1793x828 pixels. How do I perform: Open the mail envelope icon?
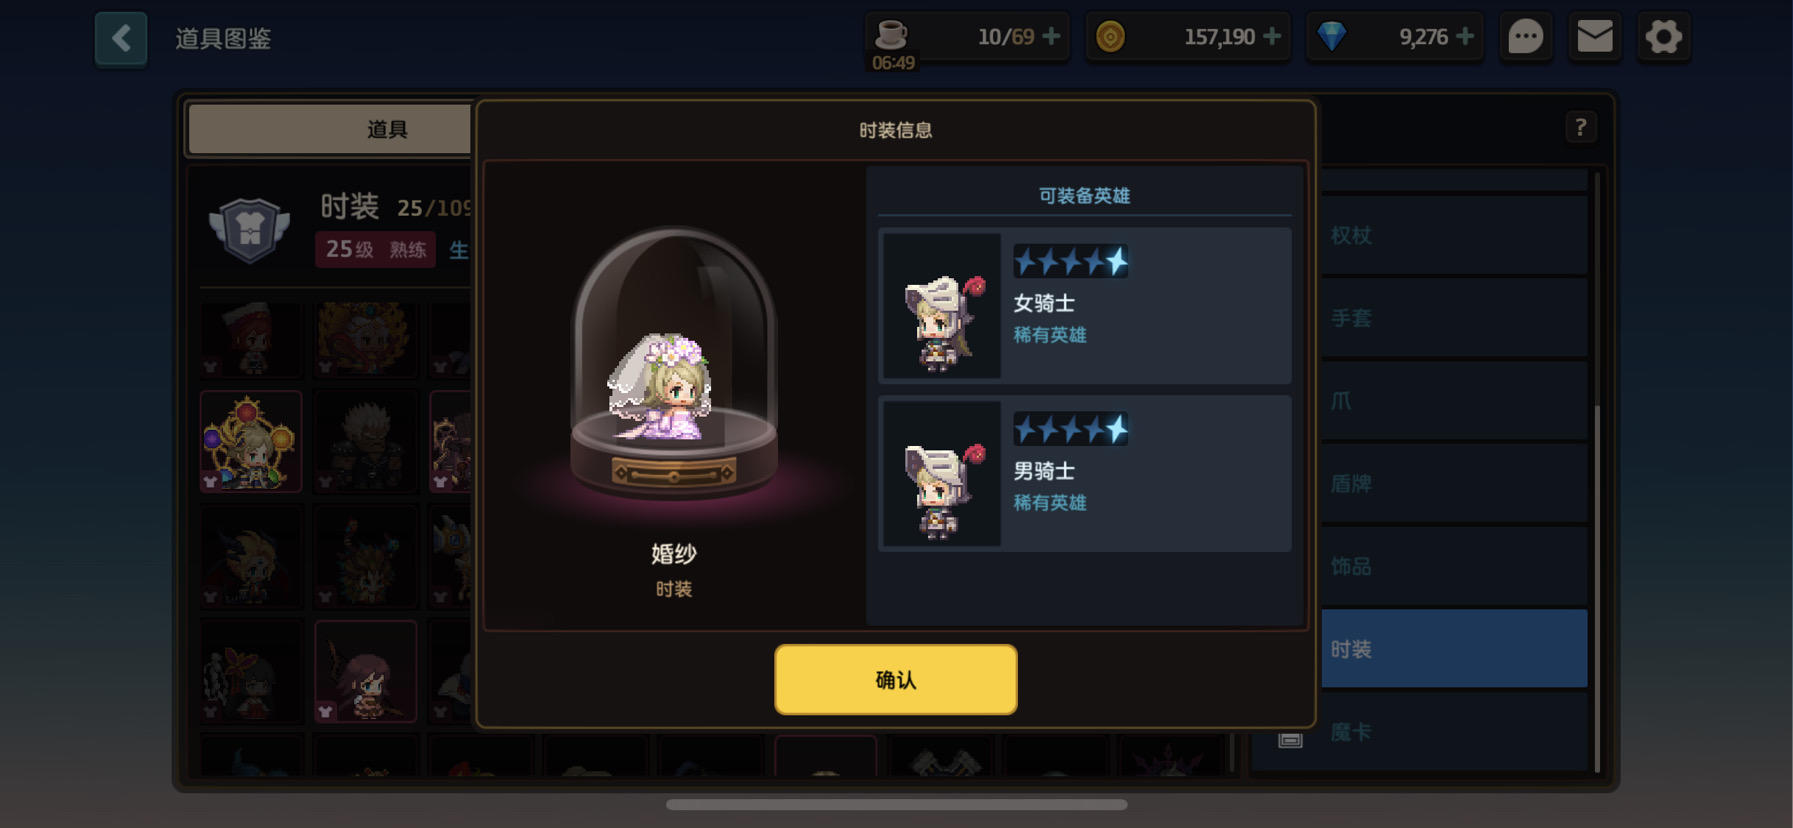pyautogui.click(x=1594, y=37)
